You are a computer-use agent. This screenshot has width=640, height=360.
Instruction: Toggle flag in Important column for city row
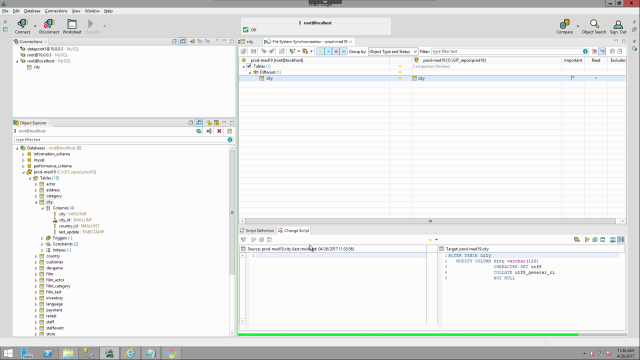pos(573,78)
